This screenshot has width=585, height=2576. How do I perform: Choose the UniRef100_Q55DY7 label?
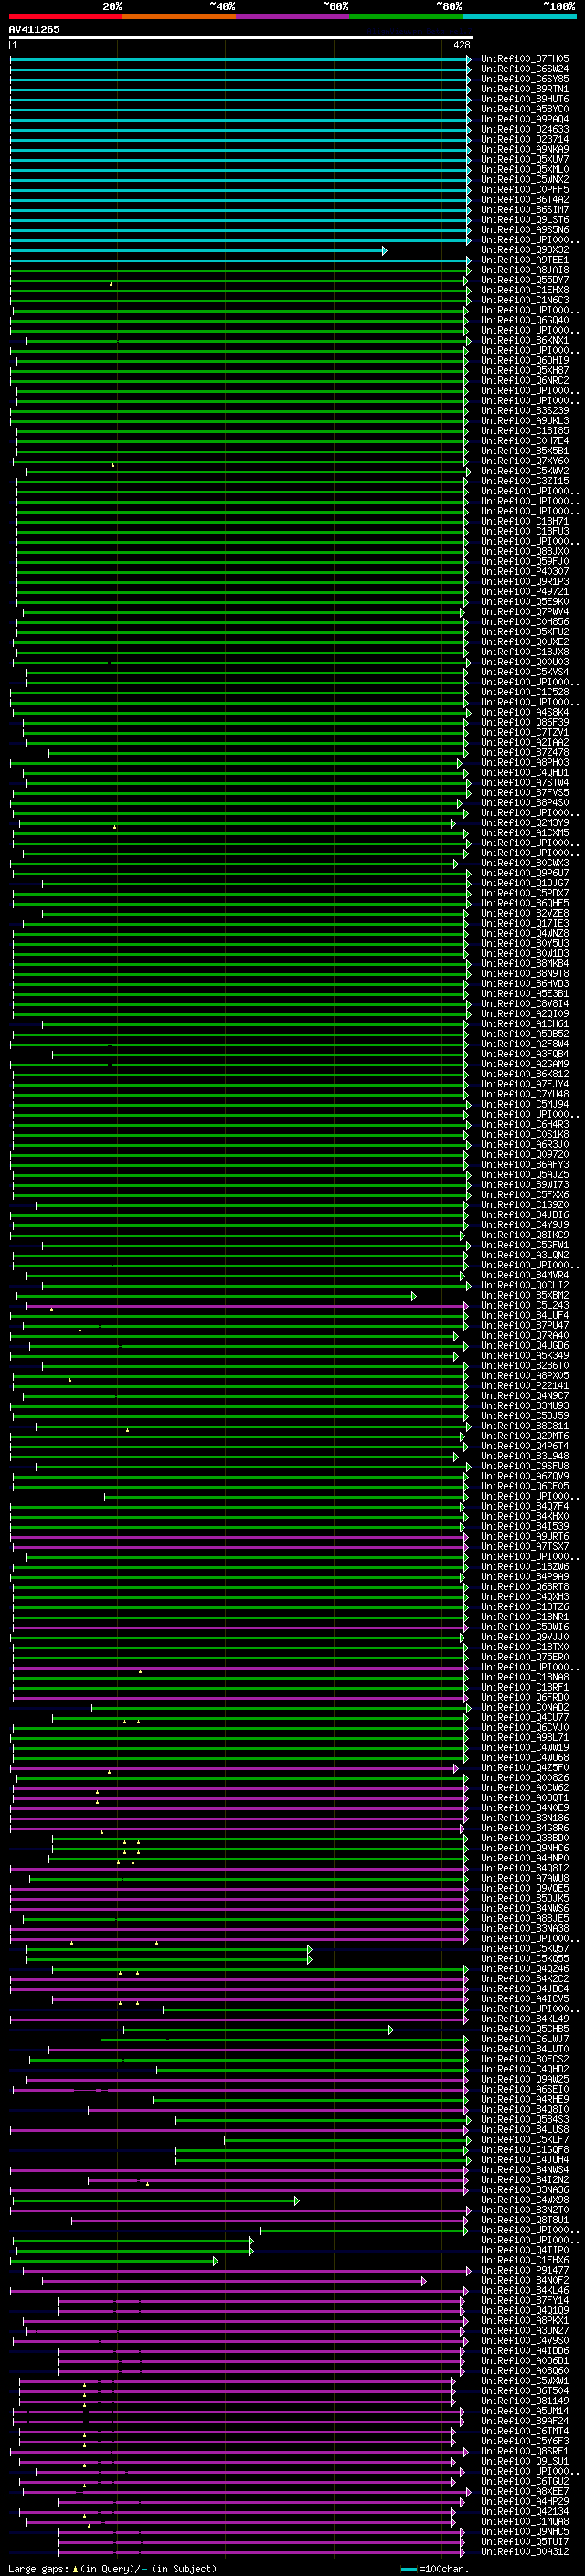(x=525, y=280)
